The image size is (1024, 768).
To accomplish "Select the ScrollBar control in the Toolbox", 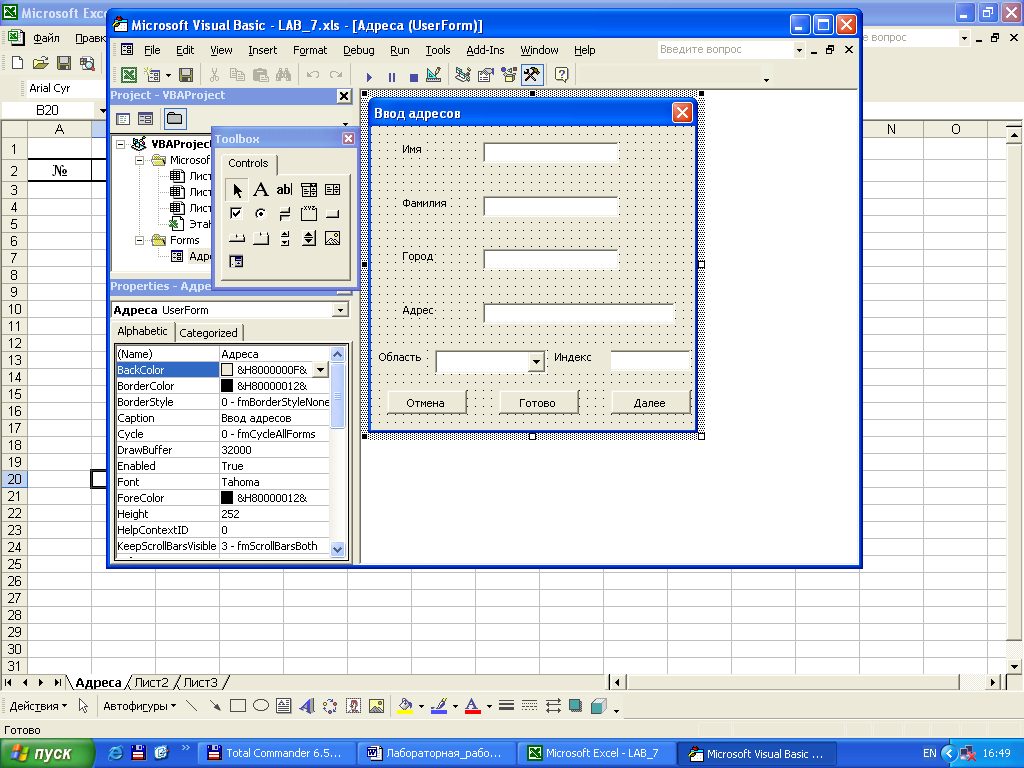I will (284, 238).
